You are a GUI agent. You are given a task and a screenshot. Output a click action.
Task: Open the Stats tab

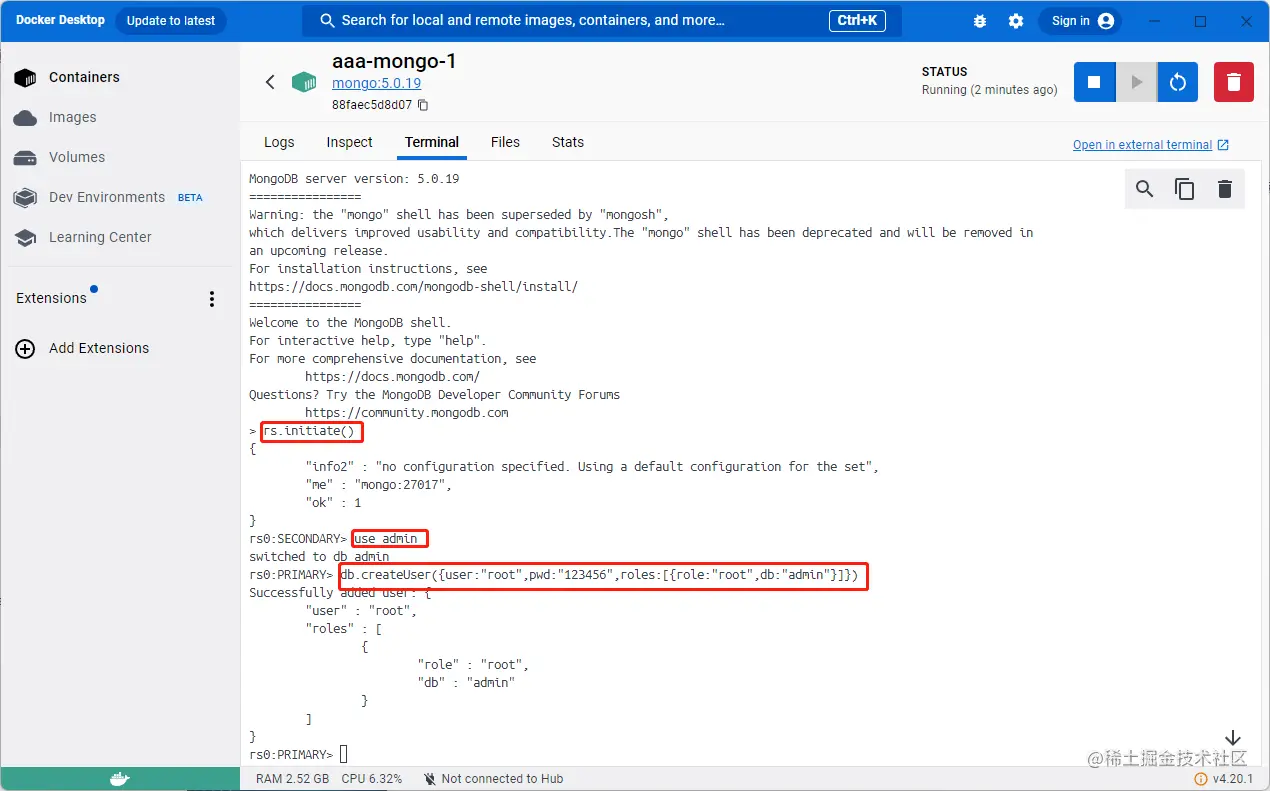(x=568, y=142)
